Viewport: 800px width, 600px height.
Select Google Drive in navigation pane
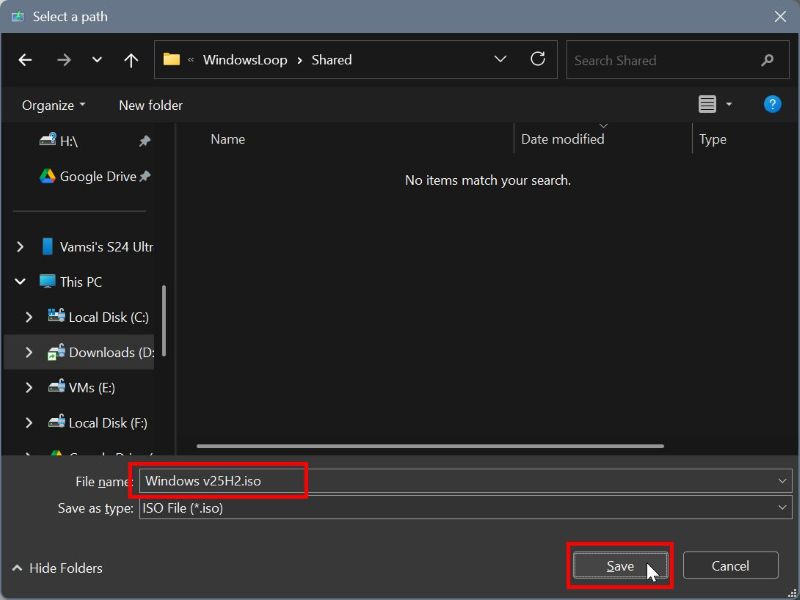click(98, 177)
